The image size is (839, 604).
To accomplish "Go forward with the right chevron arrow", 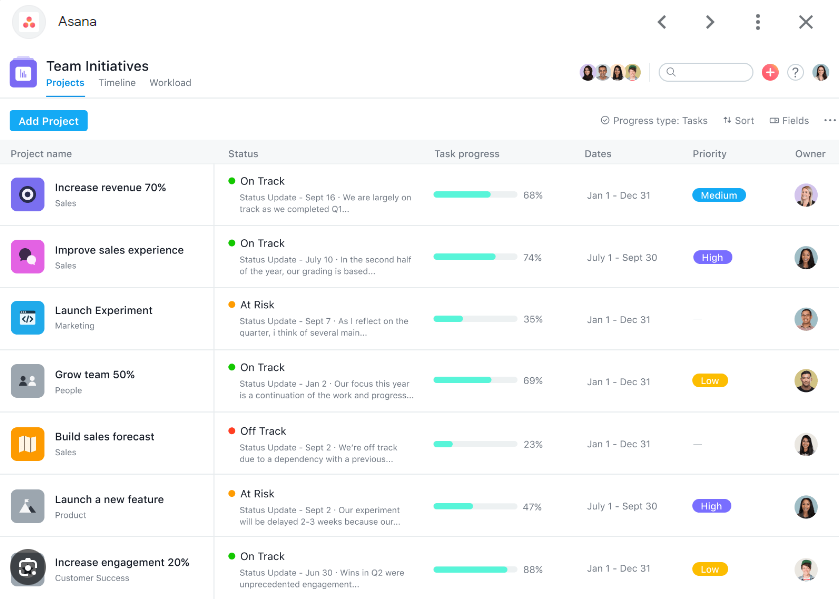I will click(710, 22).
